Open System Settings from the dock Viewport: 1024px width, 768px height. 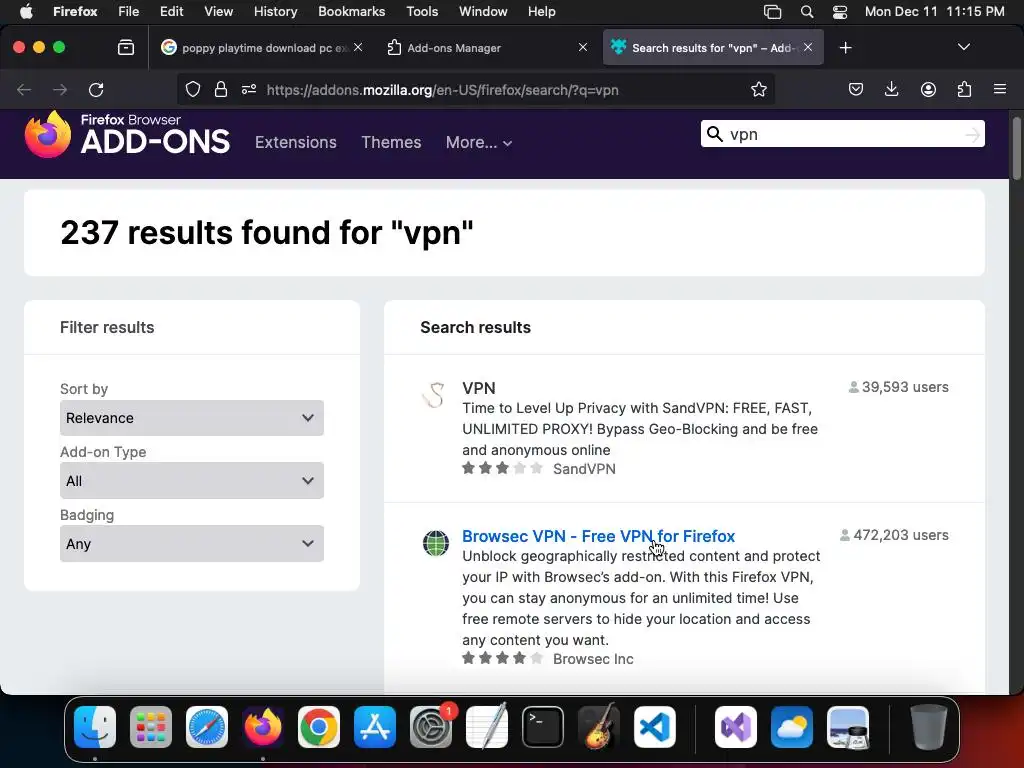pos(431,727)
